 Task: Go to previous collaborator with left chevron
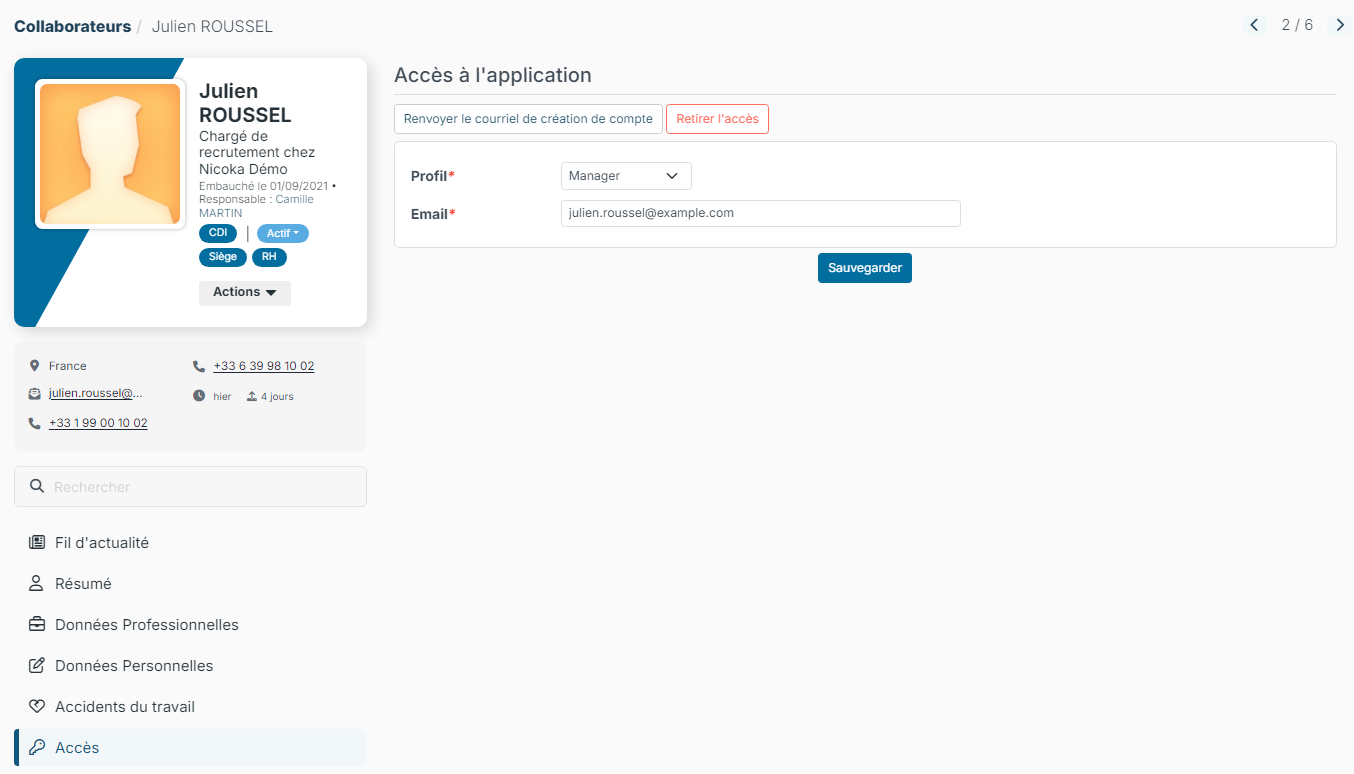coord(1254,25)
